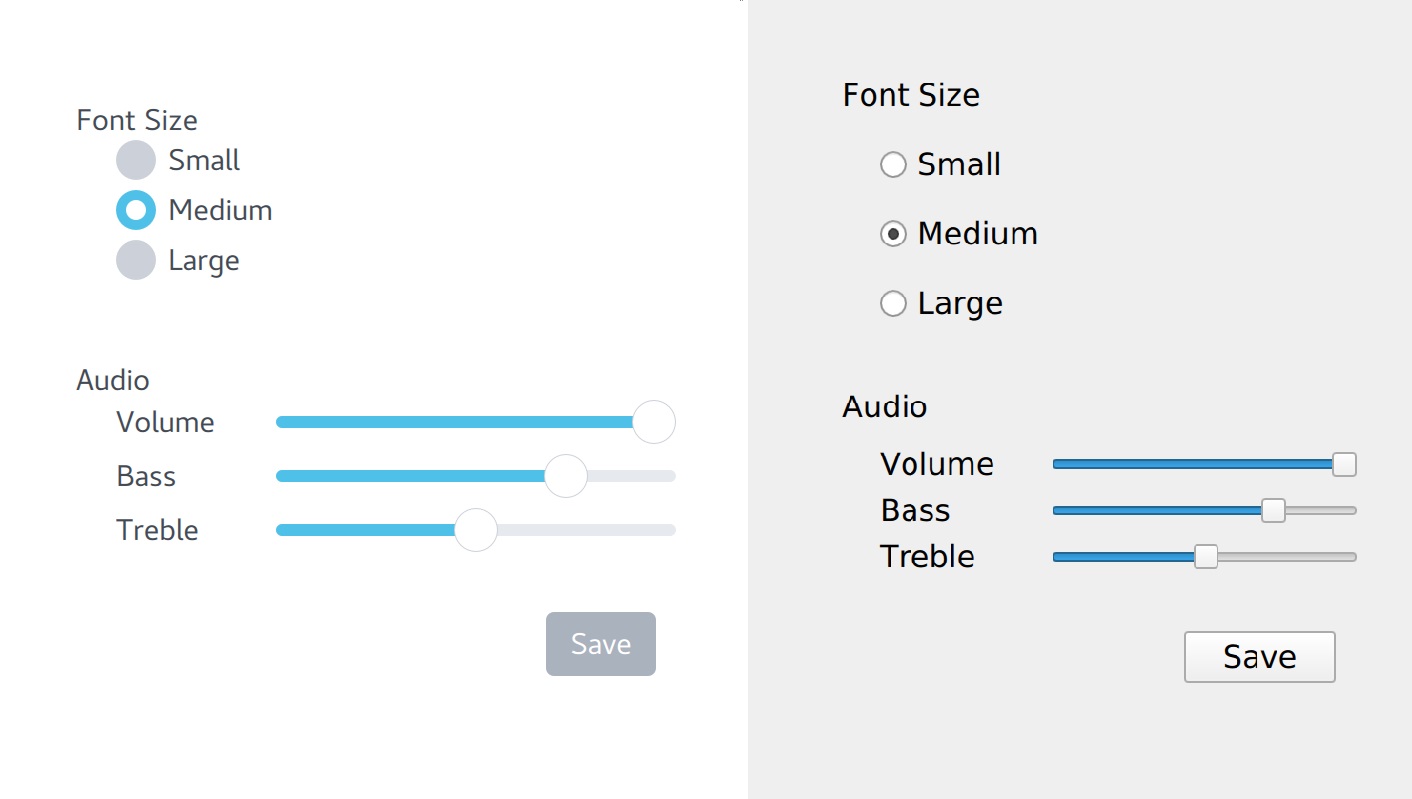Click the round Volume slider handle in white panel
Viewport: 1412px width, 799px height.
[x=655, y=422]
